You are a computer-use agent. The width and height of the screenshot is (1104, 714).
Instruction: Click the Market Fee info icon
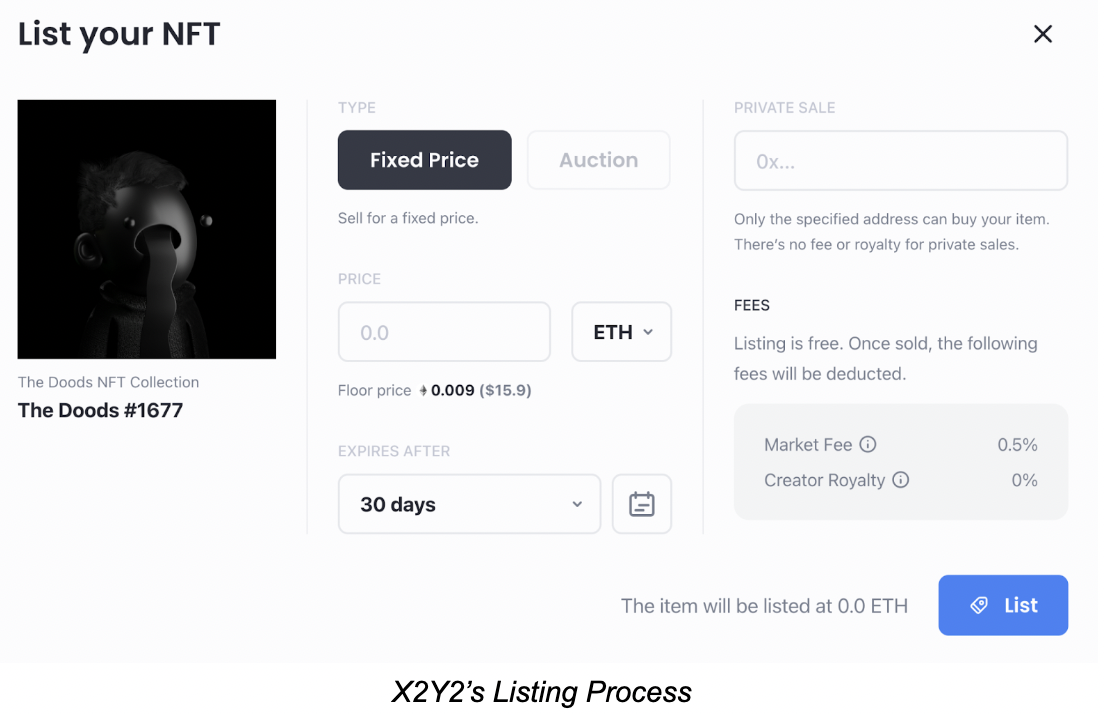click(868, 444)
